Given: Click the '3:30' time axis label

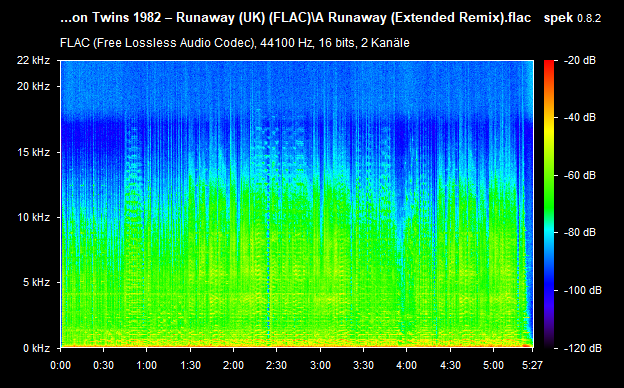Looking at the screenshot, I should click(x=363, y=365).
